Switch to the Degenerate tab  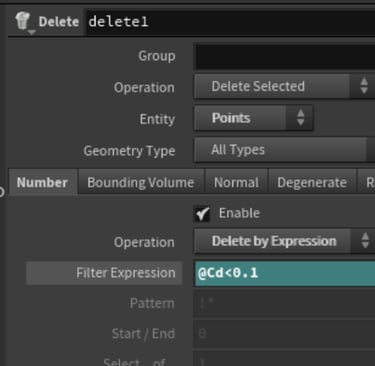(312, 182)
